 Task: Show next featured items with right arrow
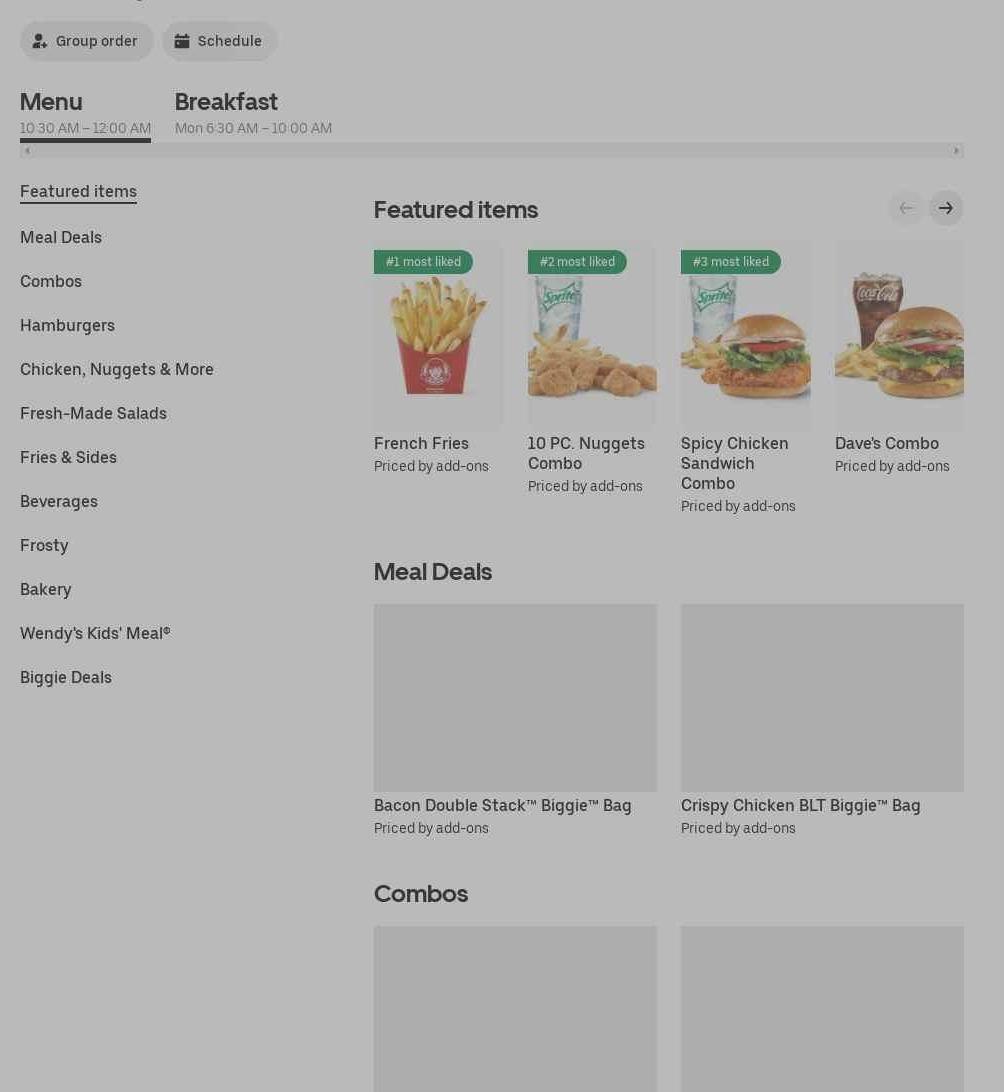point(946,208)
